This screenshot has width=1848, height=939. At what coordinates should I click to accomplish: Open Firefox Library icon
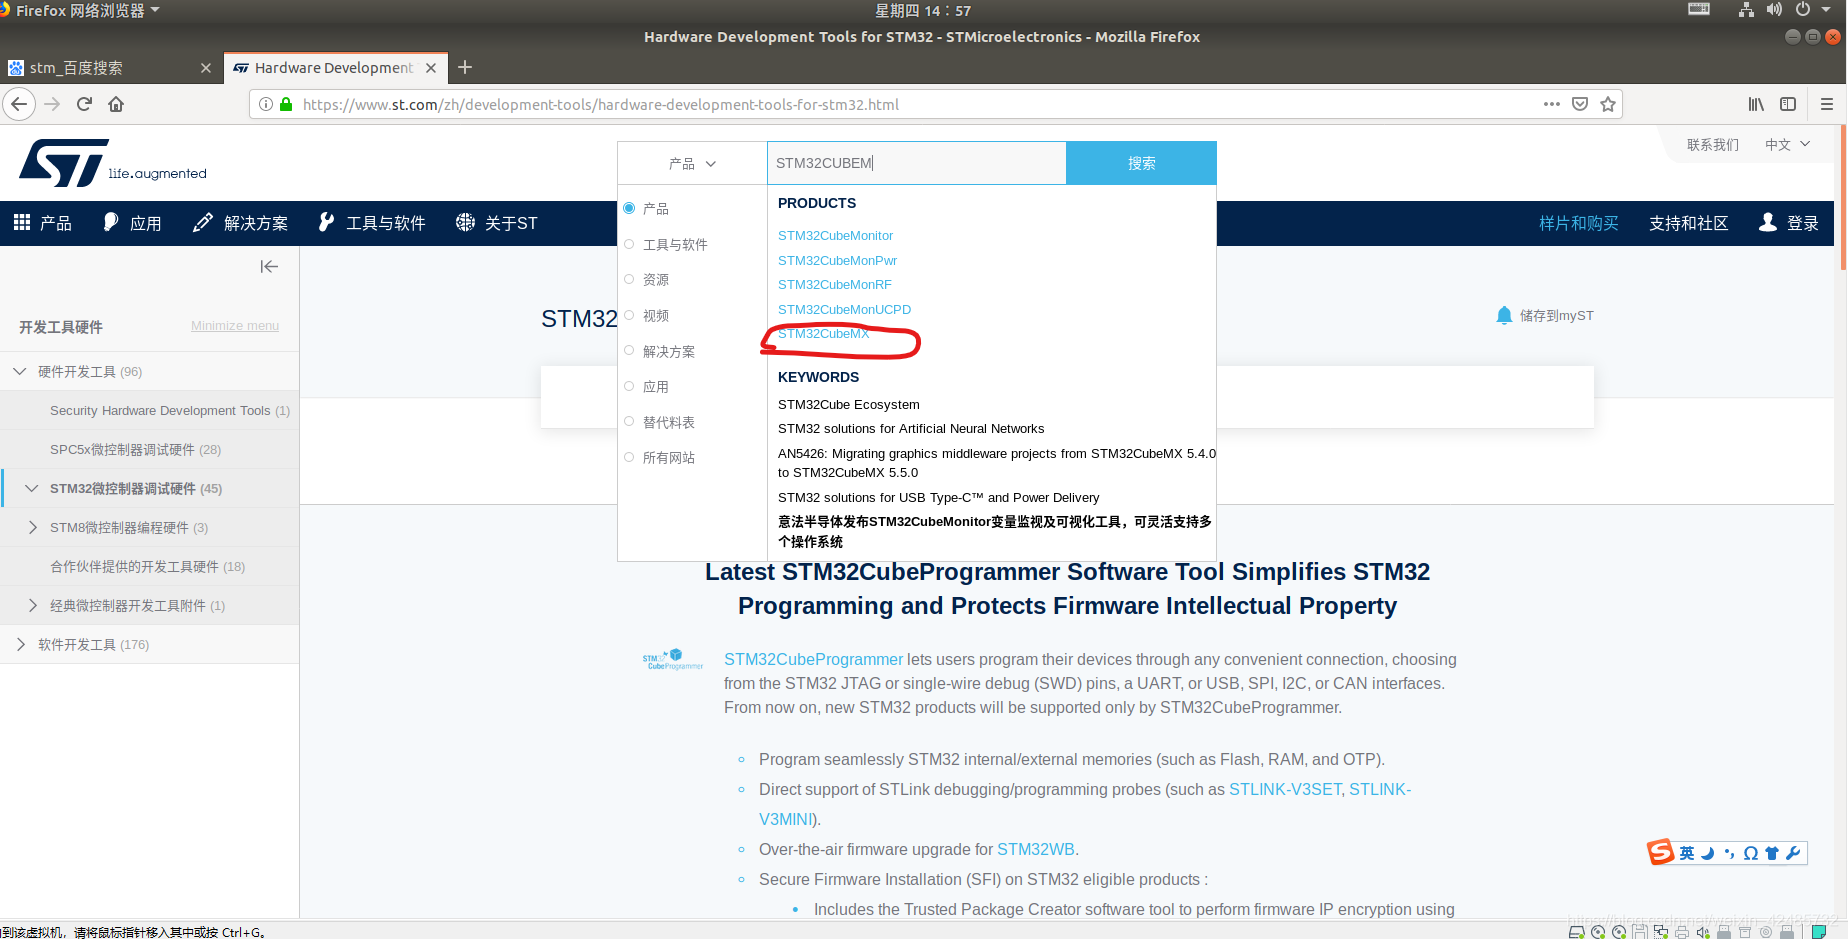1756,104
